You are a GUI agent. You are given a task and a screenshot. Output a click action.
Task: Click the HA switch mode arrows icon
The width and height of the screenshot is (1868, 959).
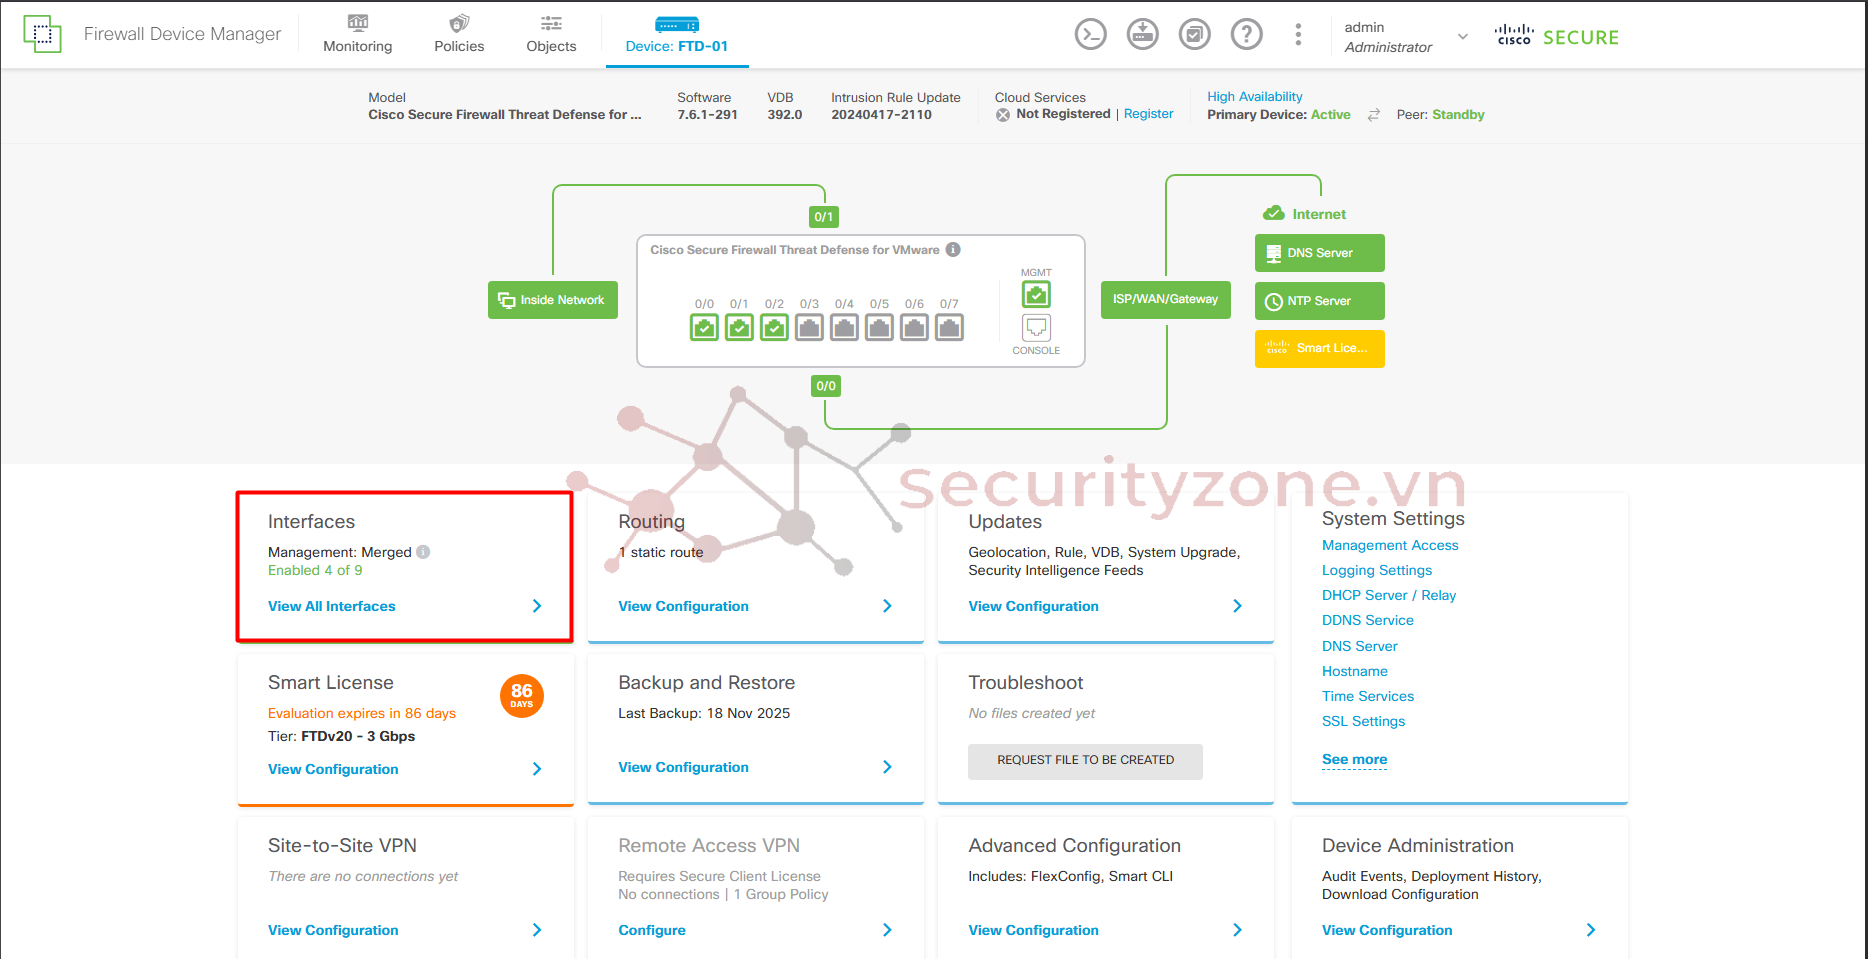point(1374,115)
